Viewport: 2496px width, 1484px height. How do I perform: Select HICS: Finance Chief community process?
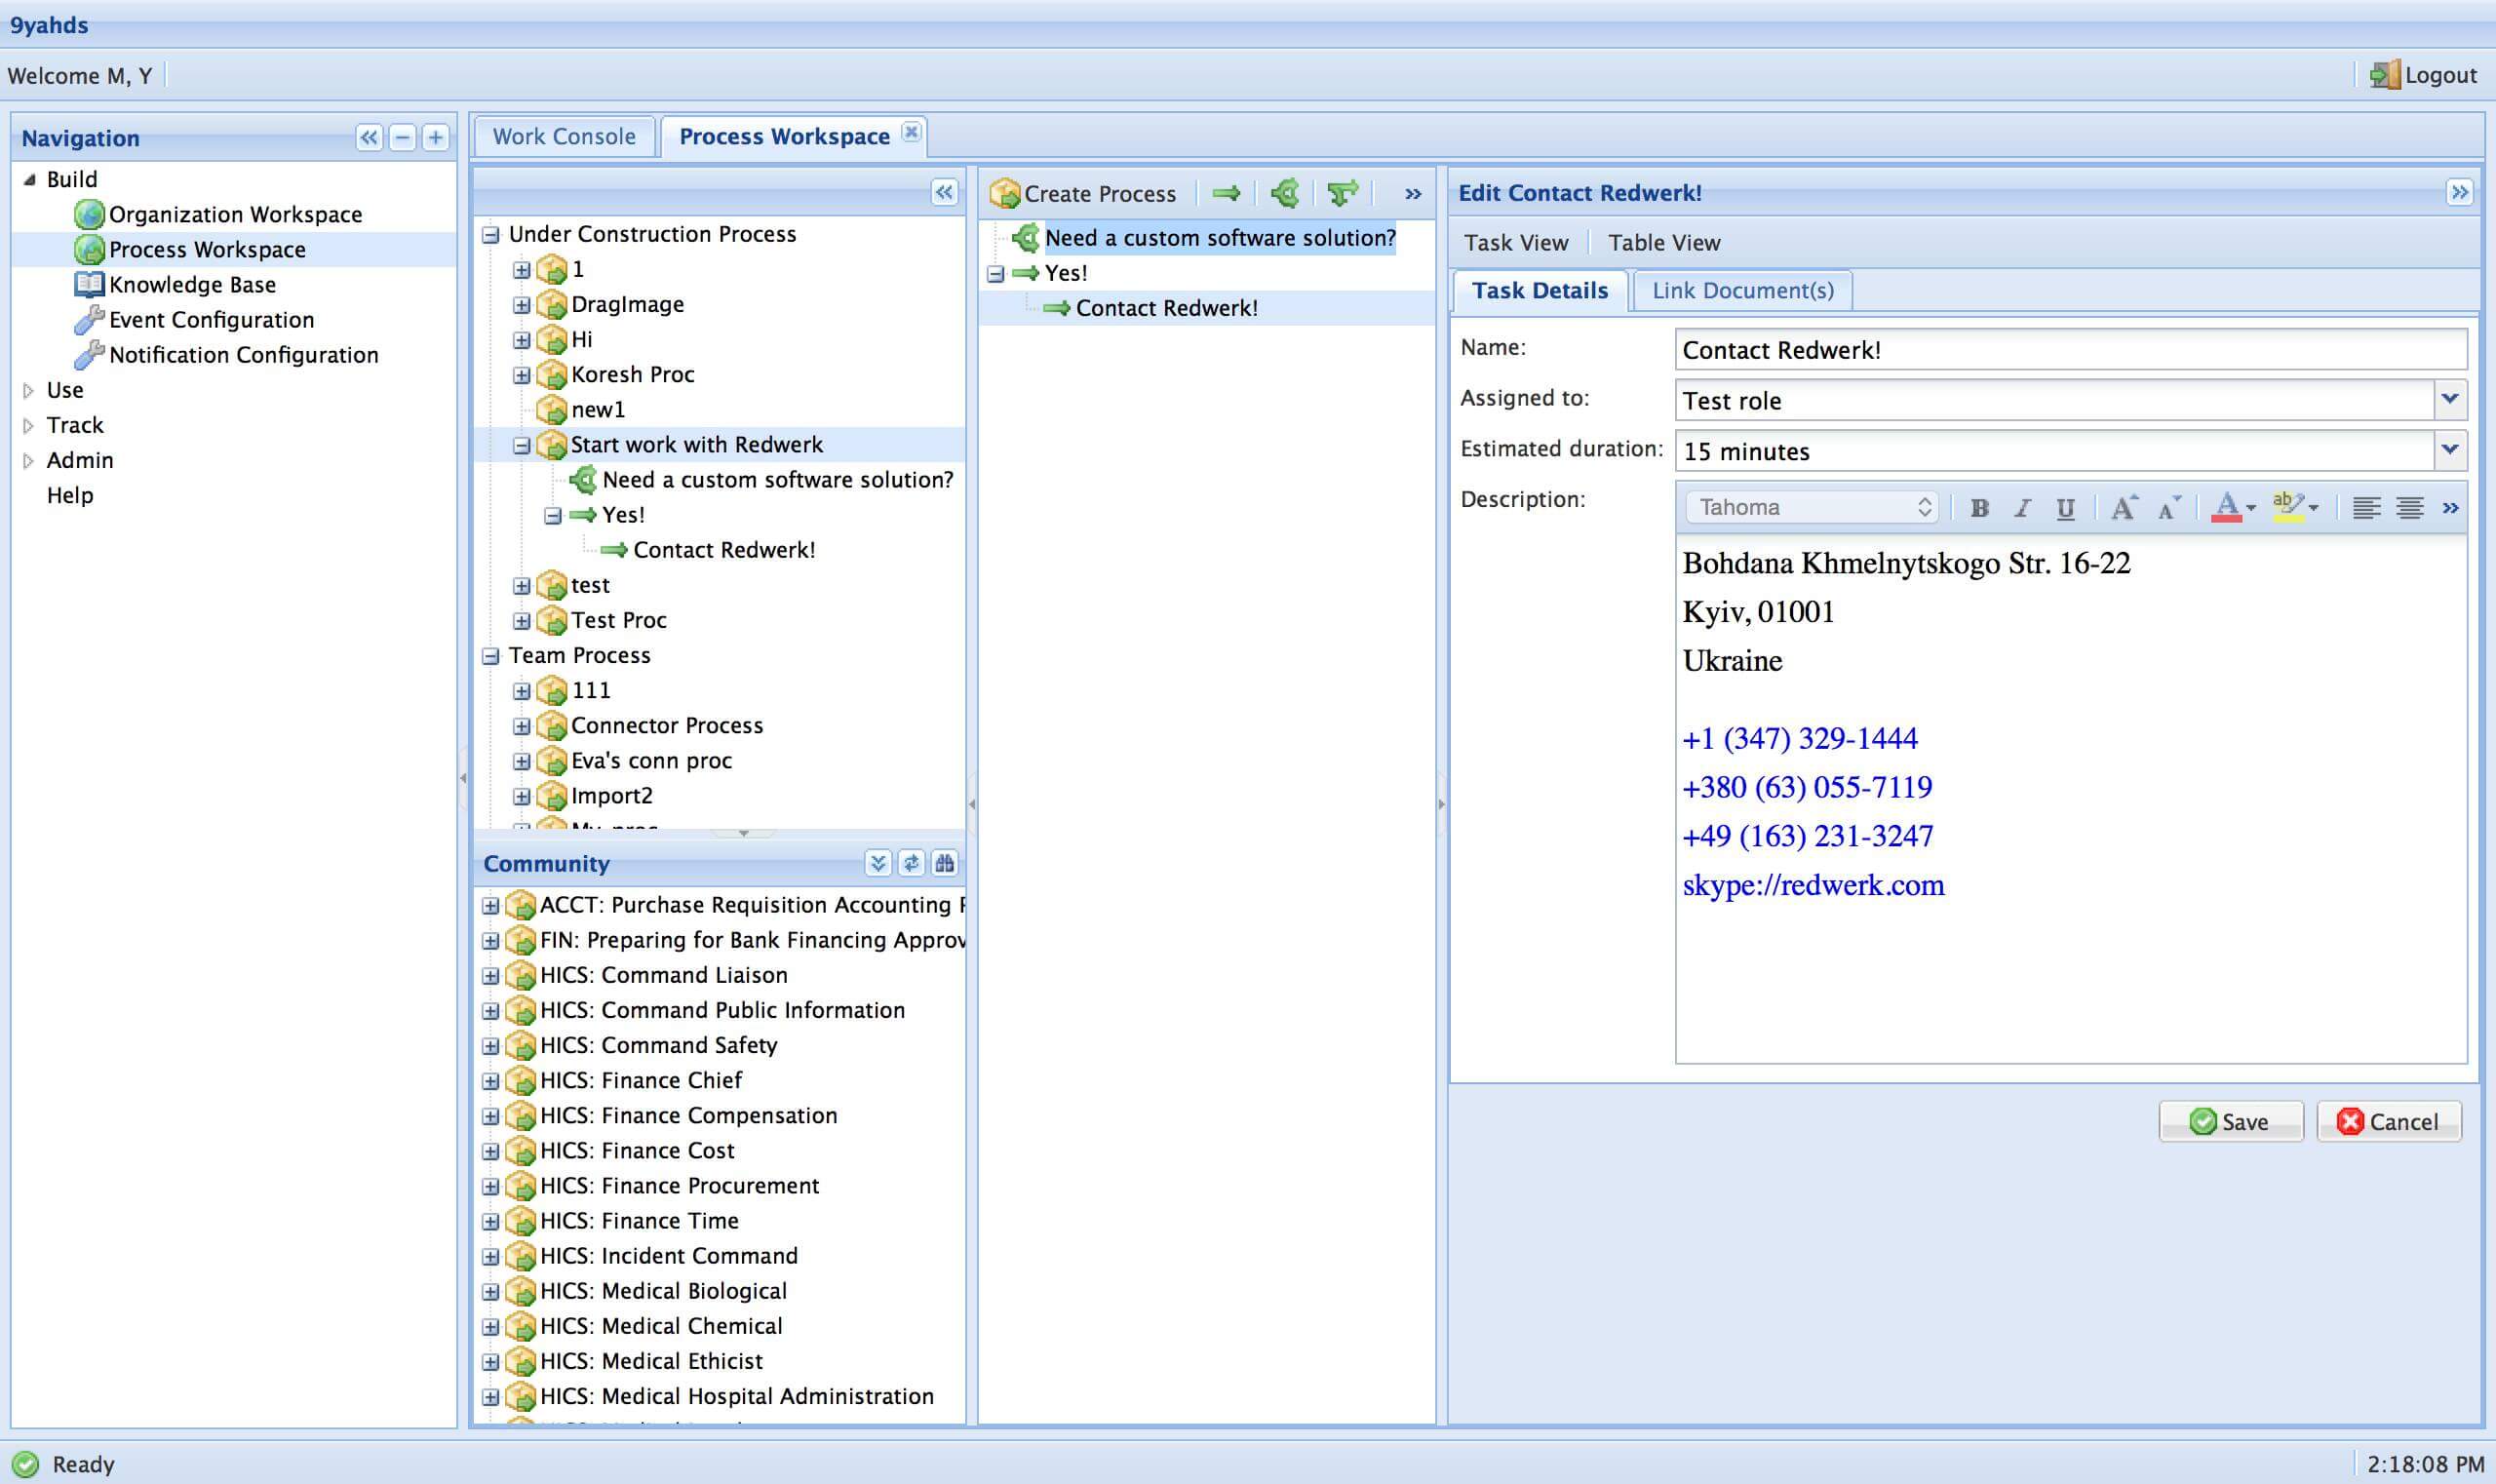point(641,1080)
